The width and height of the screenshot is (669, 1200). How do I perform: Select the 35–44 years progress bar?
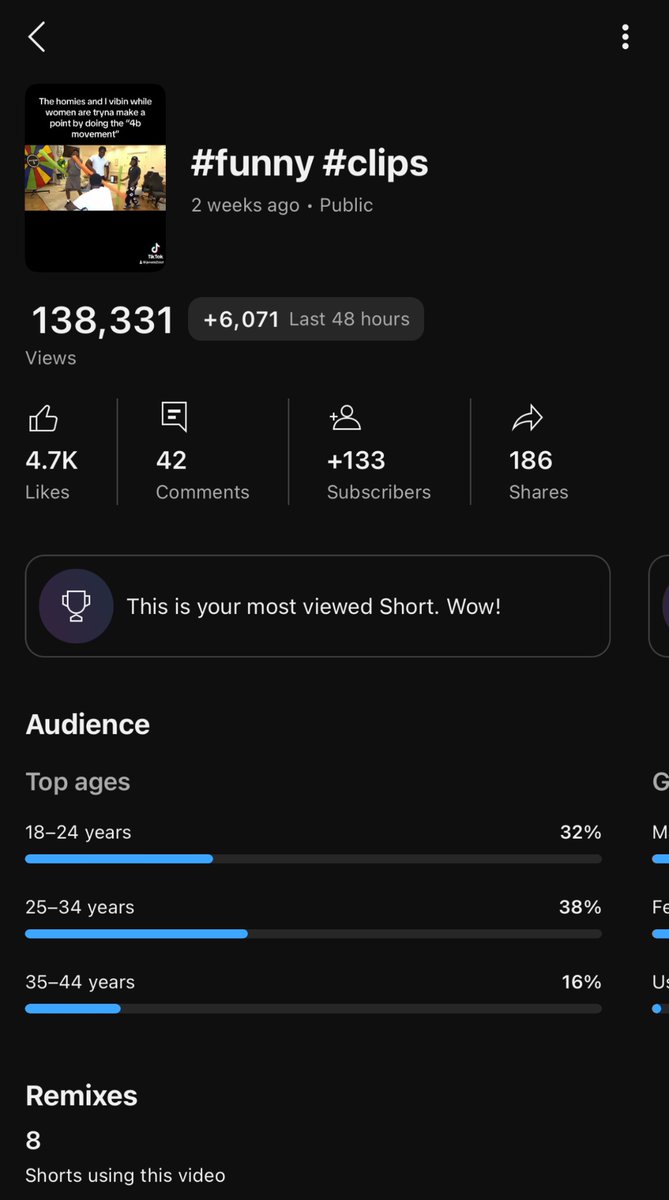click(313, 1008)
